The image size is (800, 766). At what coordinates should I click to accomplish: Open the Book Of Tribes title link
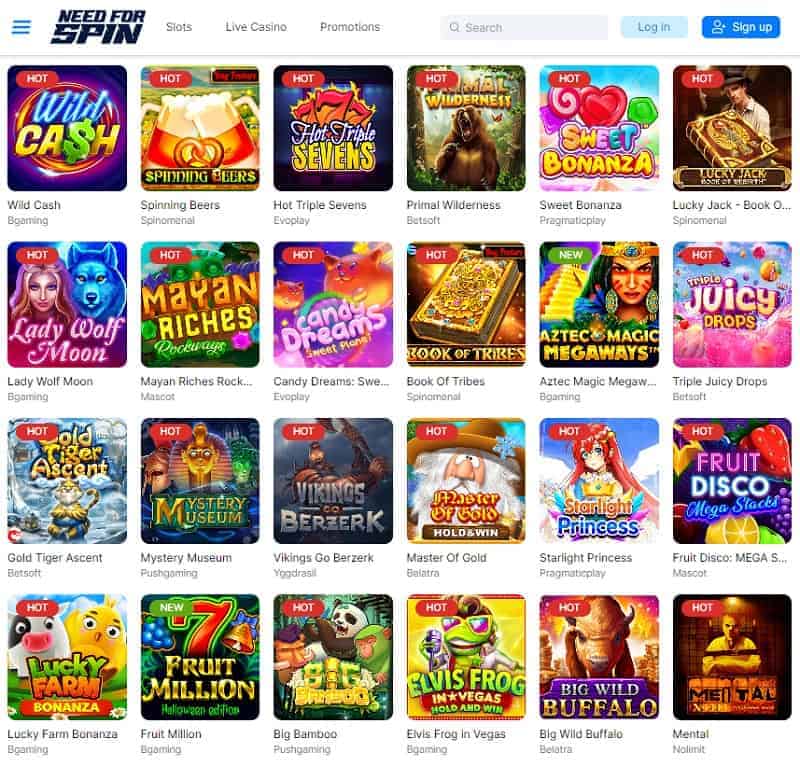[445, 381]
